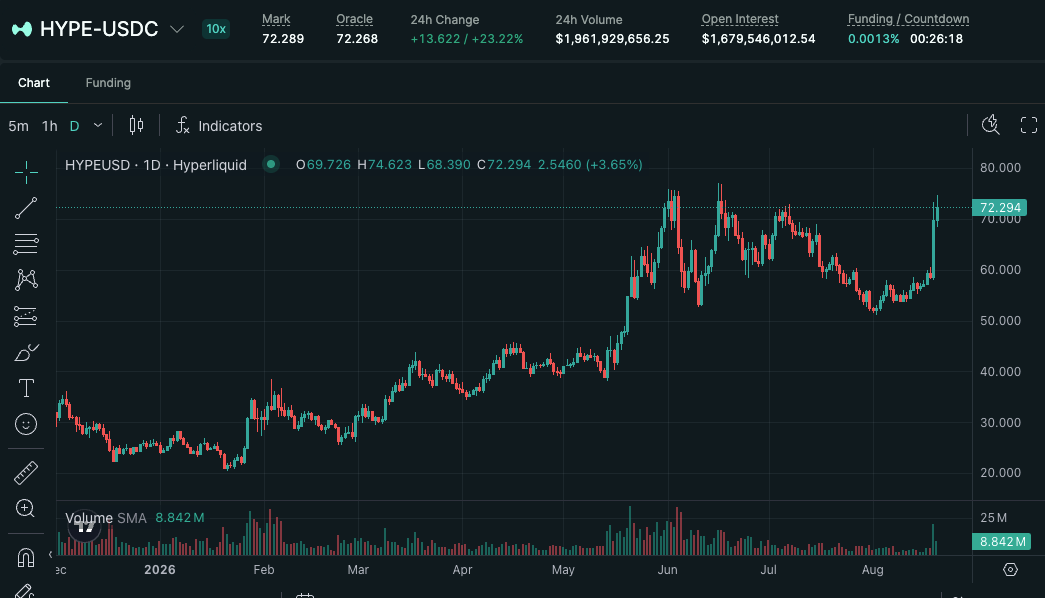Collapse the drawing toolbar arrow

coord(50,555)
